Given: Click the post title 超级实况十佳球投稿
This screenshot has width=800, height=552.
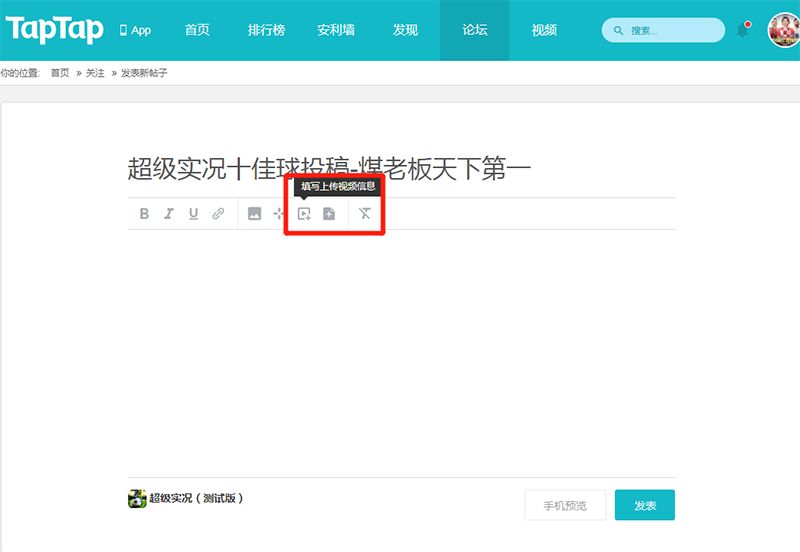Looking at the screenshot, I should (329, 168).
